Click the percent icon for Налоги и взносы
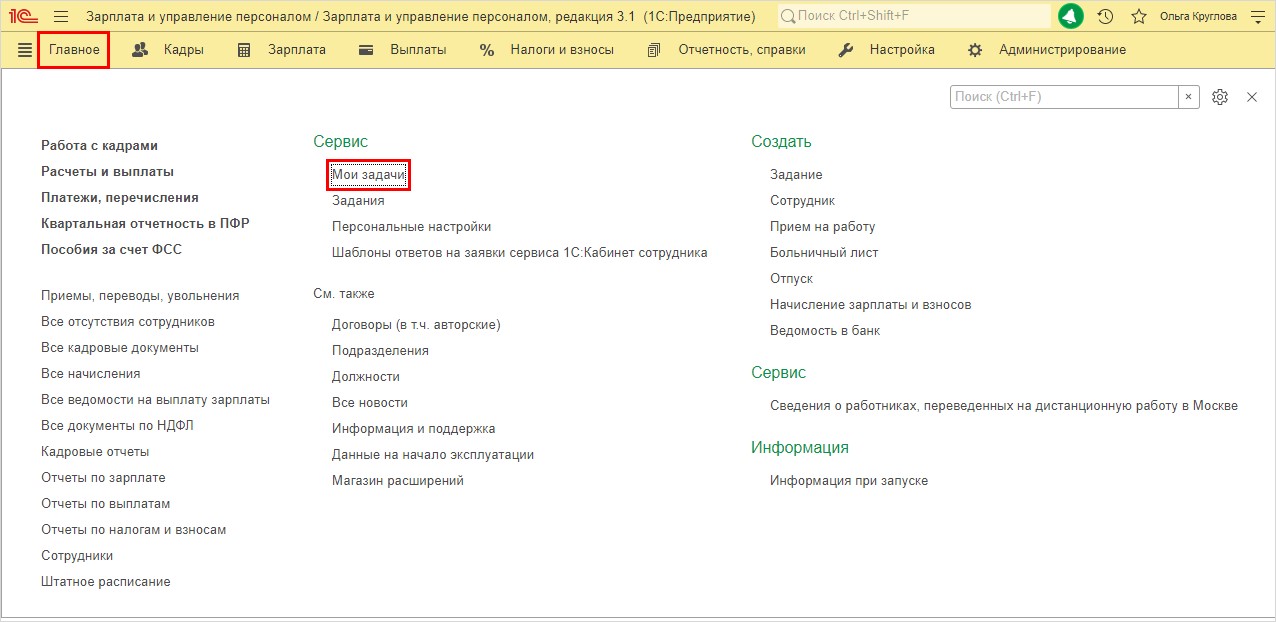 487,50
